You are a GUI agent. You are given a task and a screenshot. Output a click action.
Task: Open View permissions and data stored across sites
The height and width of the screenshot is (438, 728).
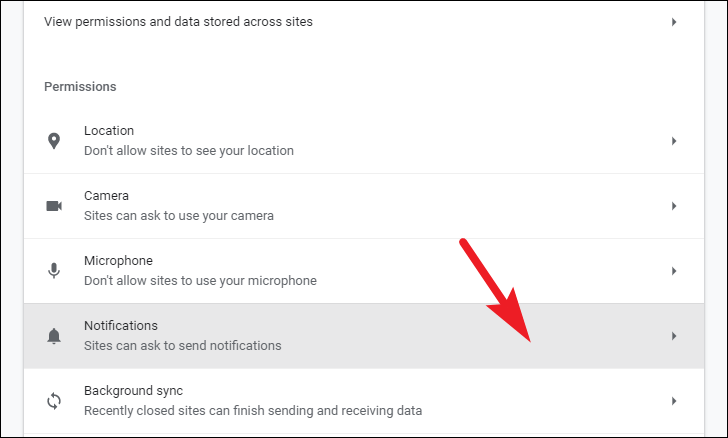(x=178, y=22)
